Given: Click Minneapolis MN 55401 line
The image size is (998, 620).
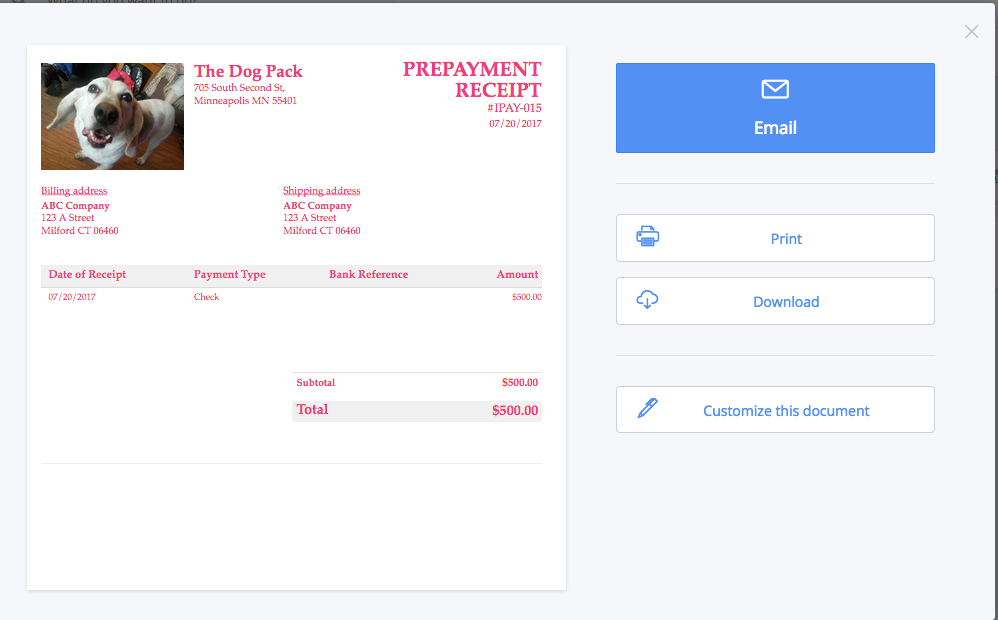Looking at the screenshot, I should point(245,101).
